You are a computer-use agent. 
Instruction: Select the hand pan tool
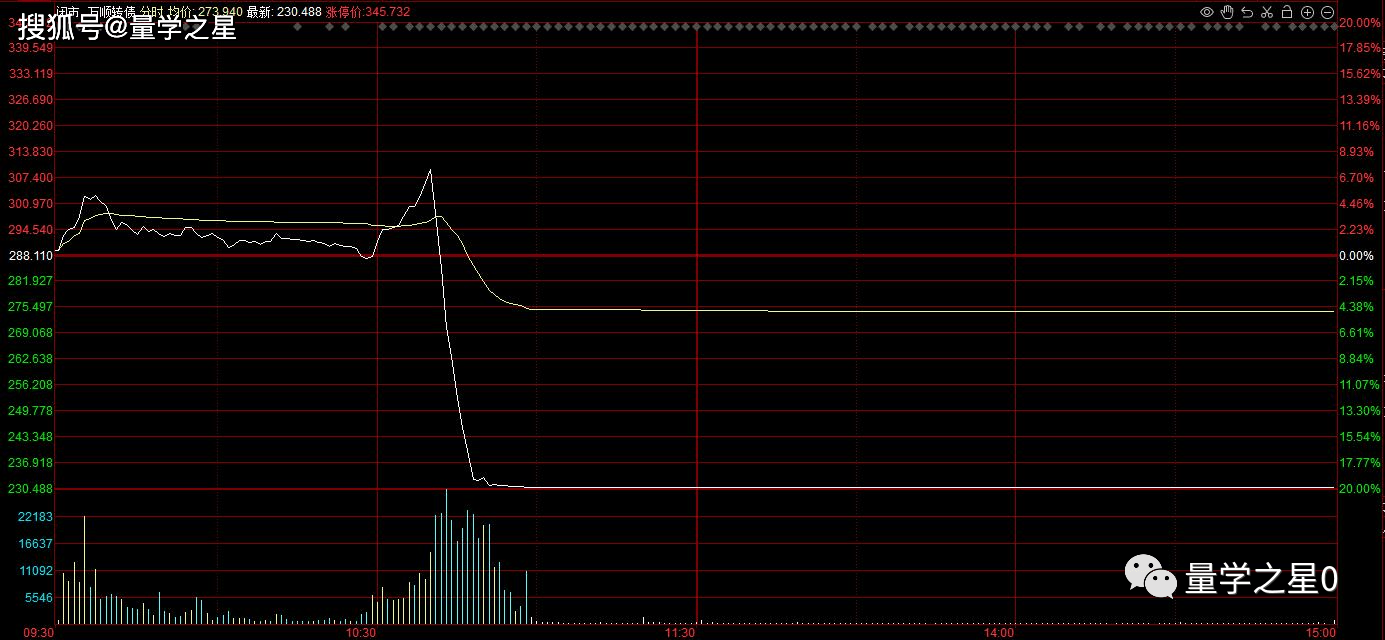[x=1227, y=12]
